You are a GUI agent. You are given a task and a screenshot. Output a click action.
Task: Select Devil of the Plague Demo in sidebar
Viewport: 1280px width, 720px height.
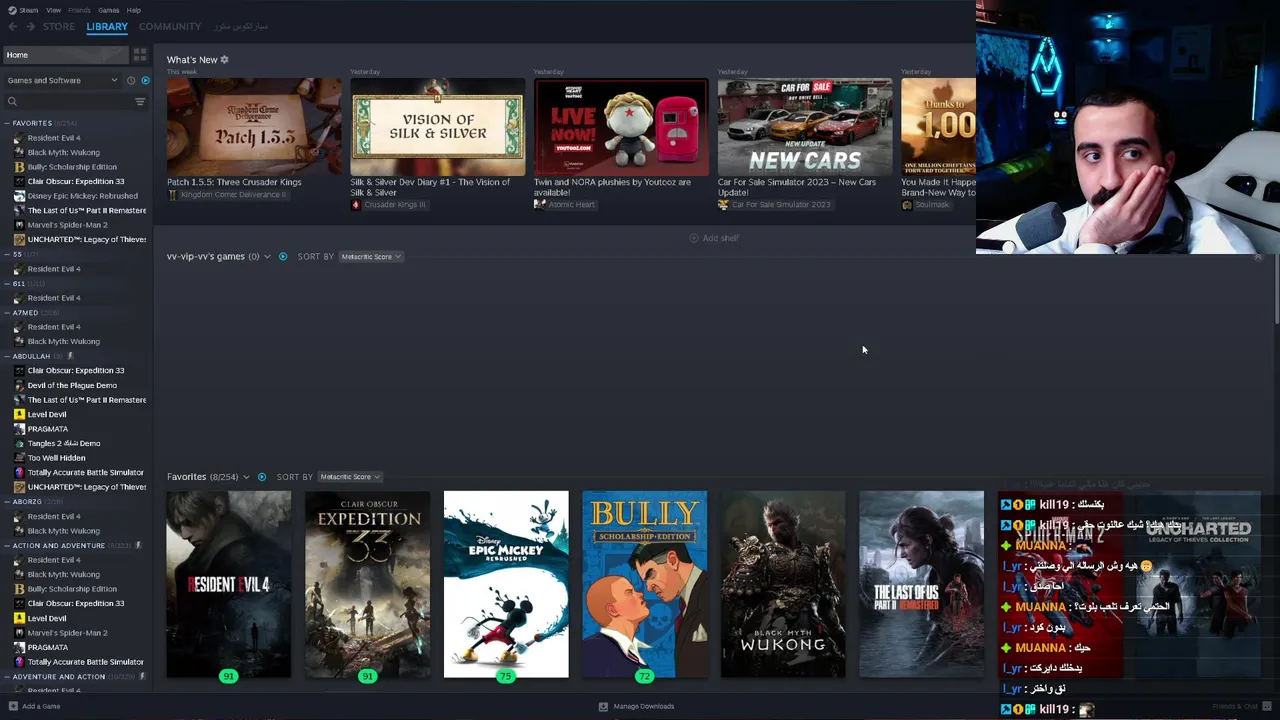[x=72, y=385]
